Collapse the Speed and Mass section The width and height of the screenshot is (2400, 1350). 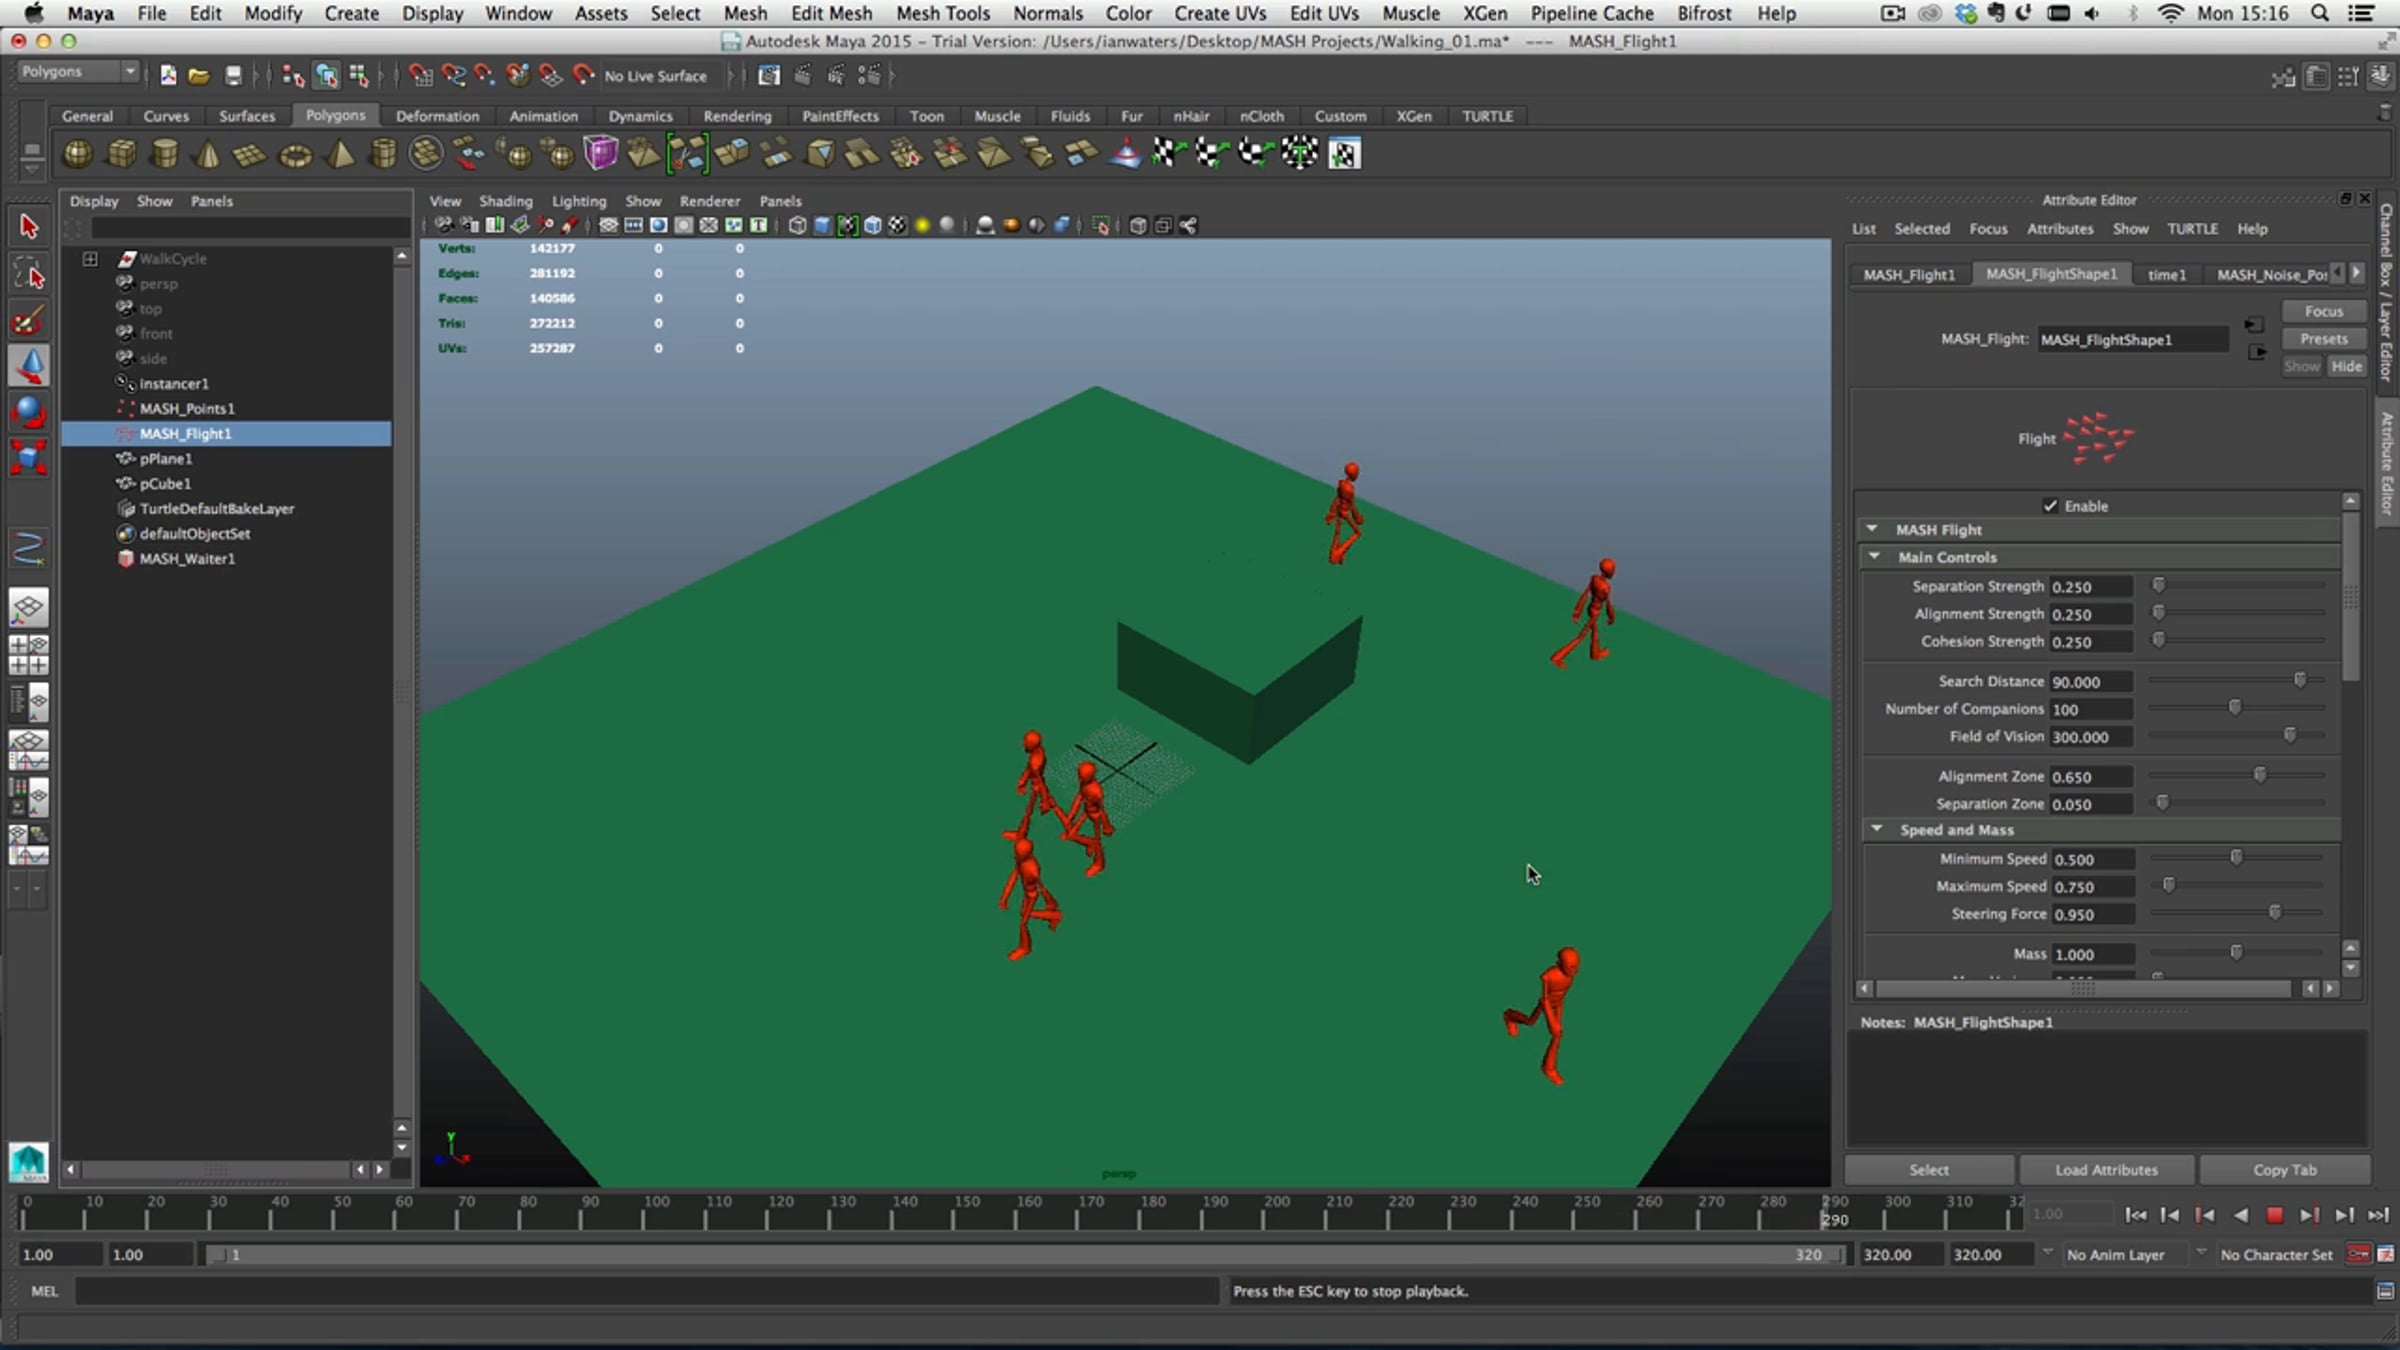tap(1877, 830)
